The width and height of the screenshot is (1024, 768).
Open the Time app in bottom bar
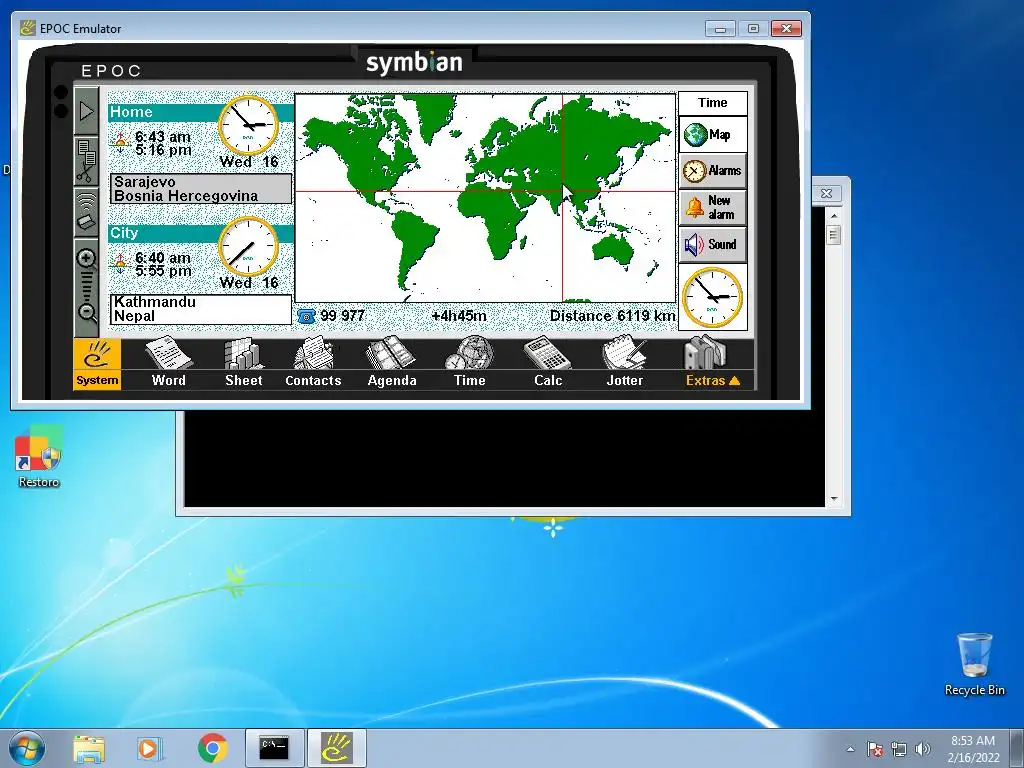tap(470, 363)
